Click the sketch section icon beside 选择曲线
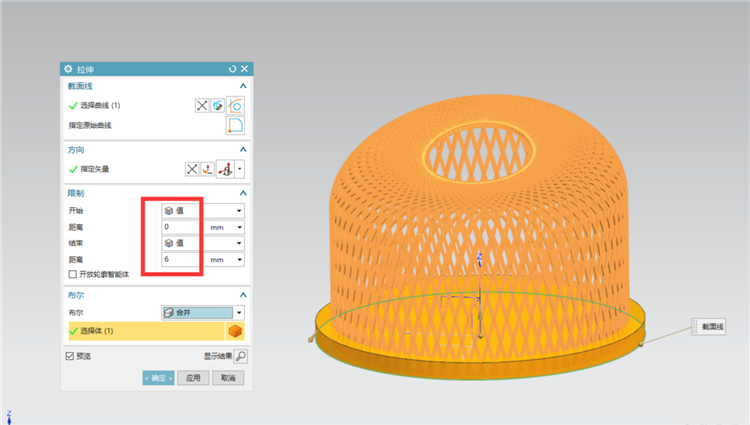The image size is (750, 425). [218, 105]
